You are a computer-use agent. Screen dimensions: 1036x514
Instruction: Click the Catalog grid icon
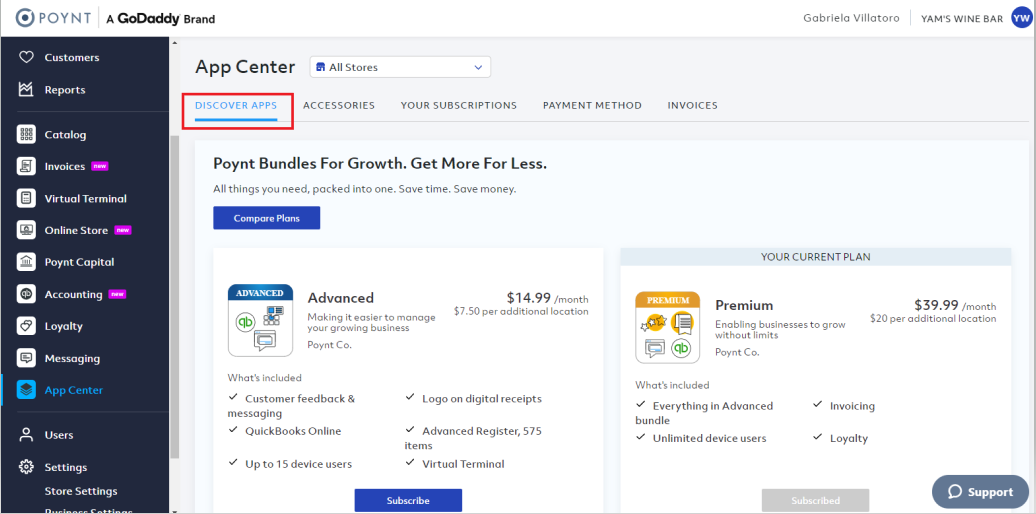coord(26,134)
